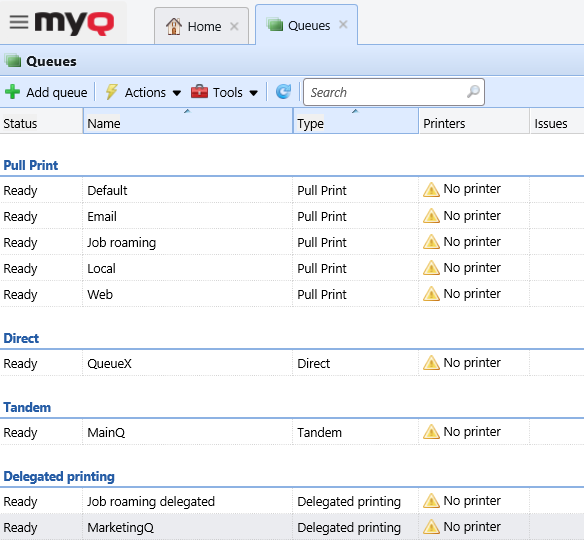Click the green plus Add queue icon
Screen dimensions: 584x549
(13, 92)
